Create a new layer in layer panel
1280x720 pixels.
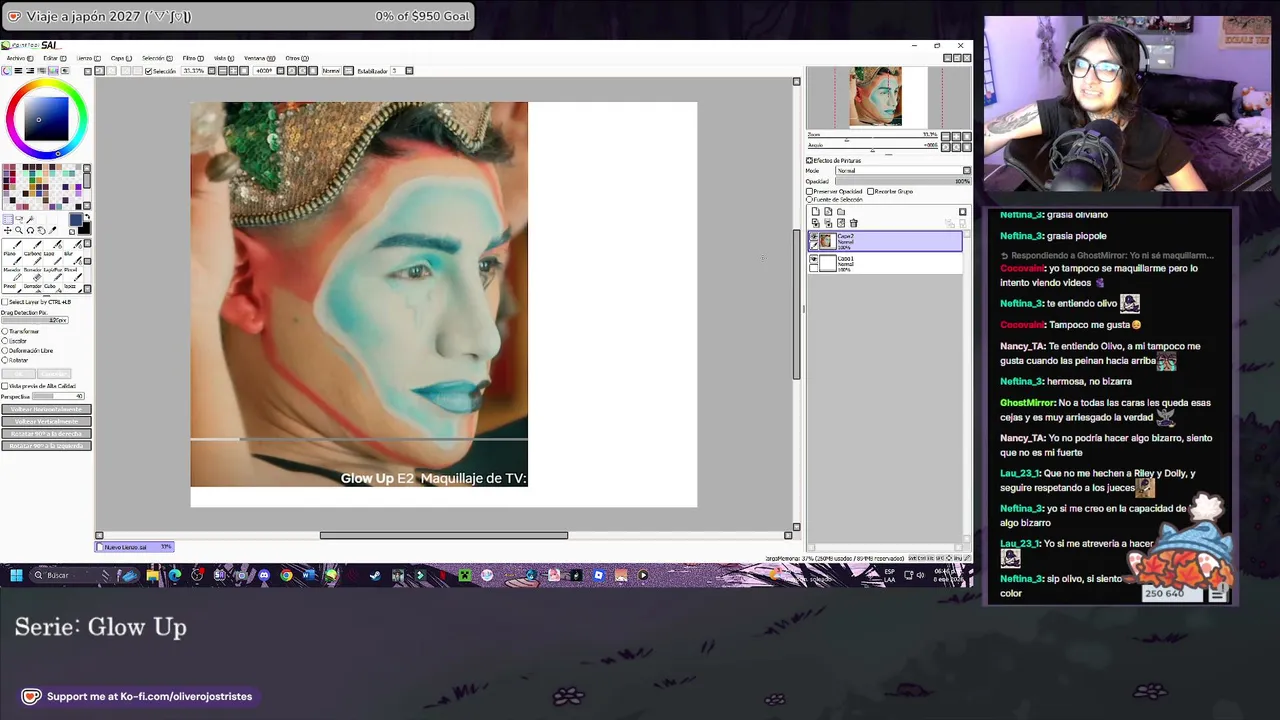(816, 211)
